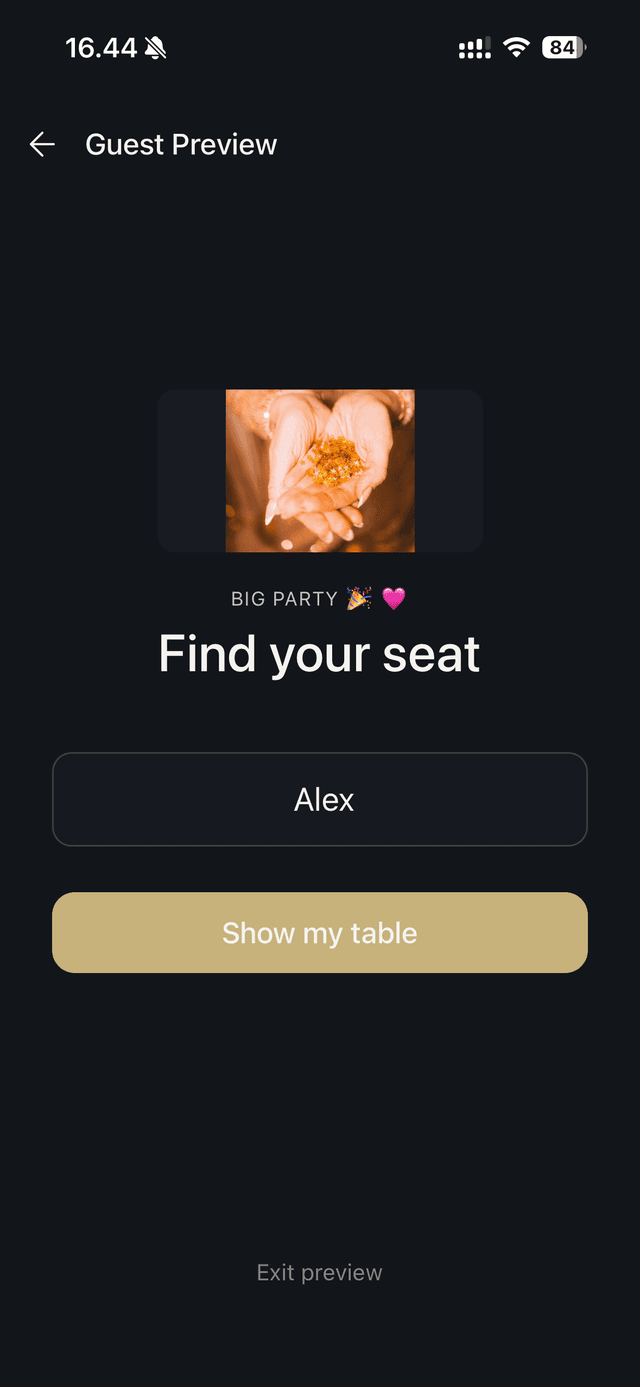Tap the back arrow to leave Guest Preview
This screenshot has width=640, height=1387.
pos(42,144)
